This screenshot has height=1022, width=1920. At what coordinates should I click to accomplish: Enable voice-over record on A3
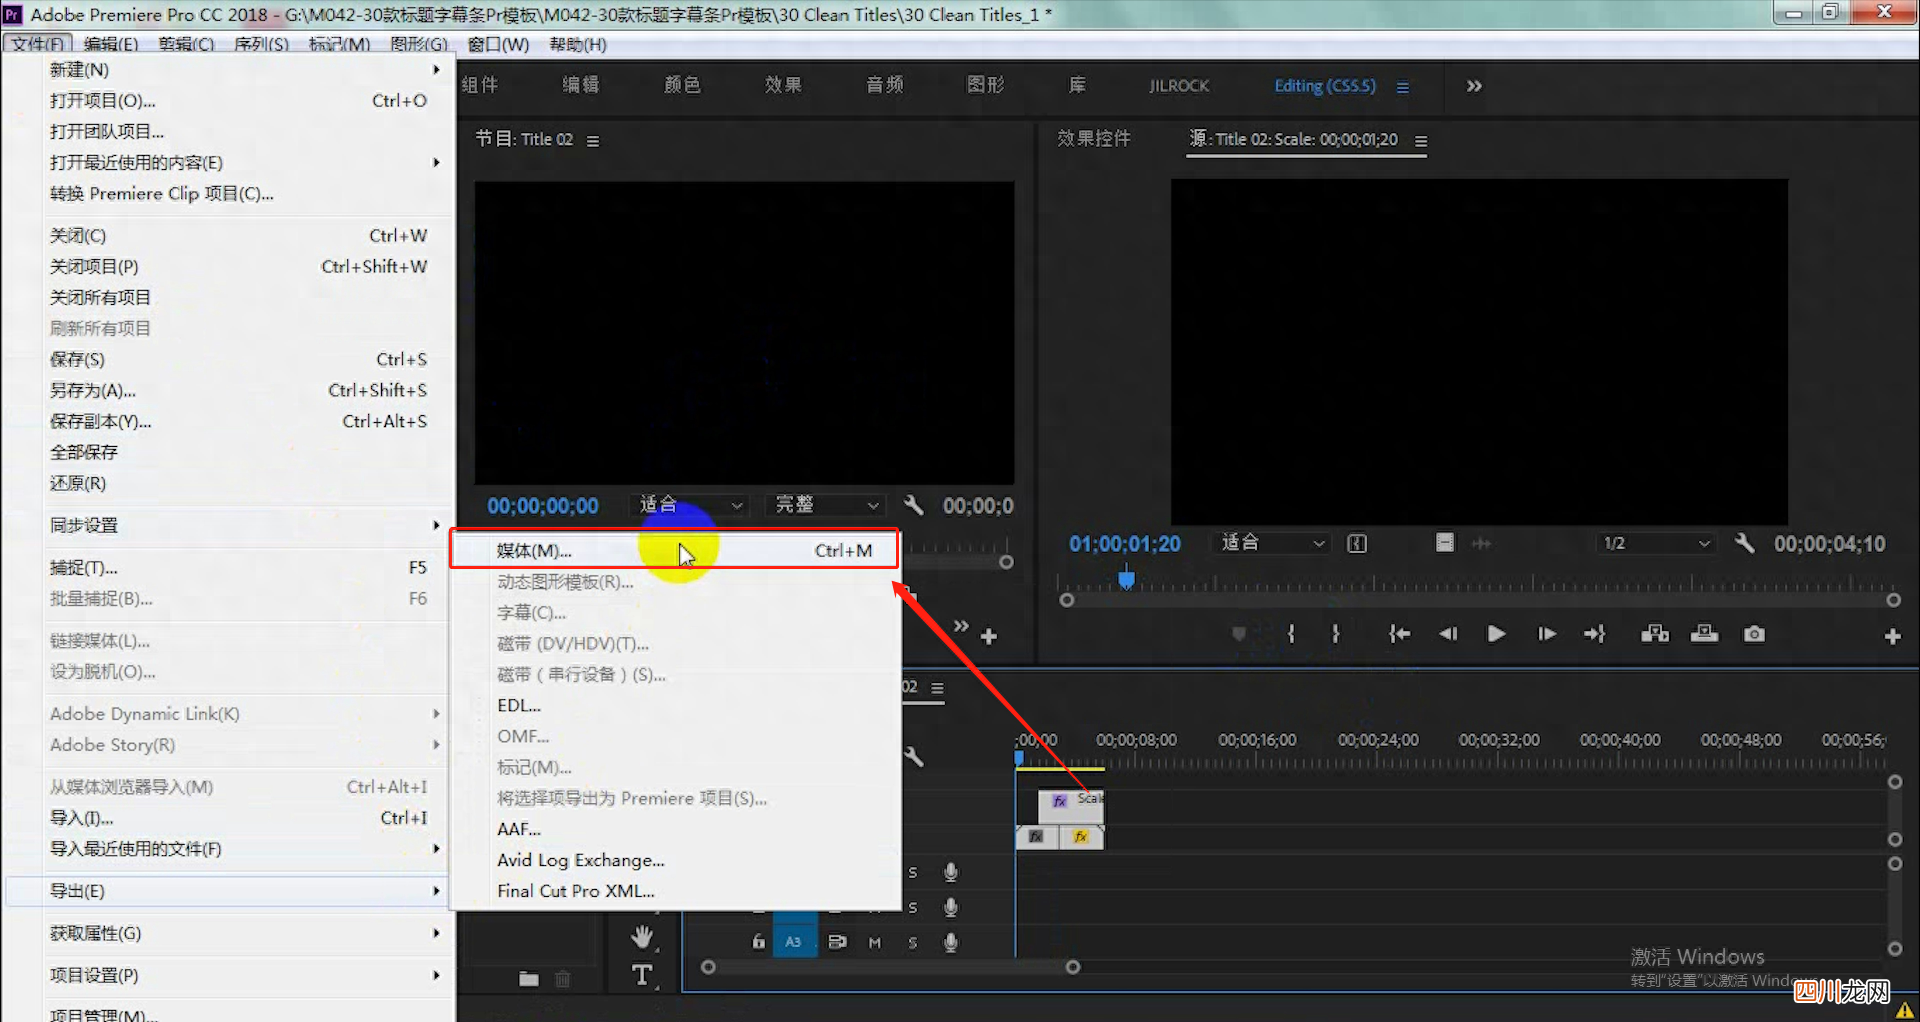point(951,942)
